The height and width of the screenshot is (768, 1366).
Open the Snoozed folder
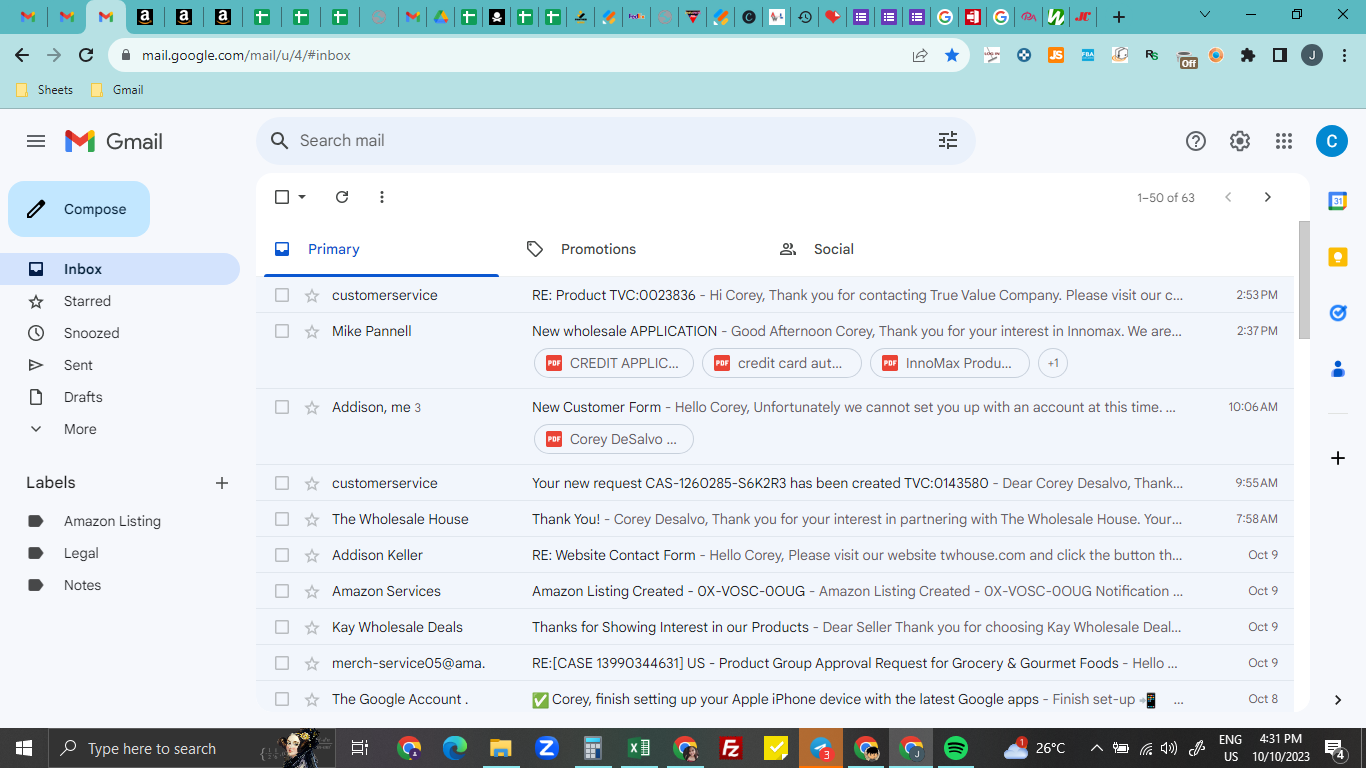point(120,333)
